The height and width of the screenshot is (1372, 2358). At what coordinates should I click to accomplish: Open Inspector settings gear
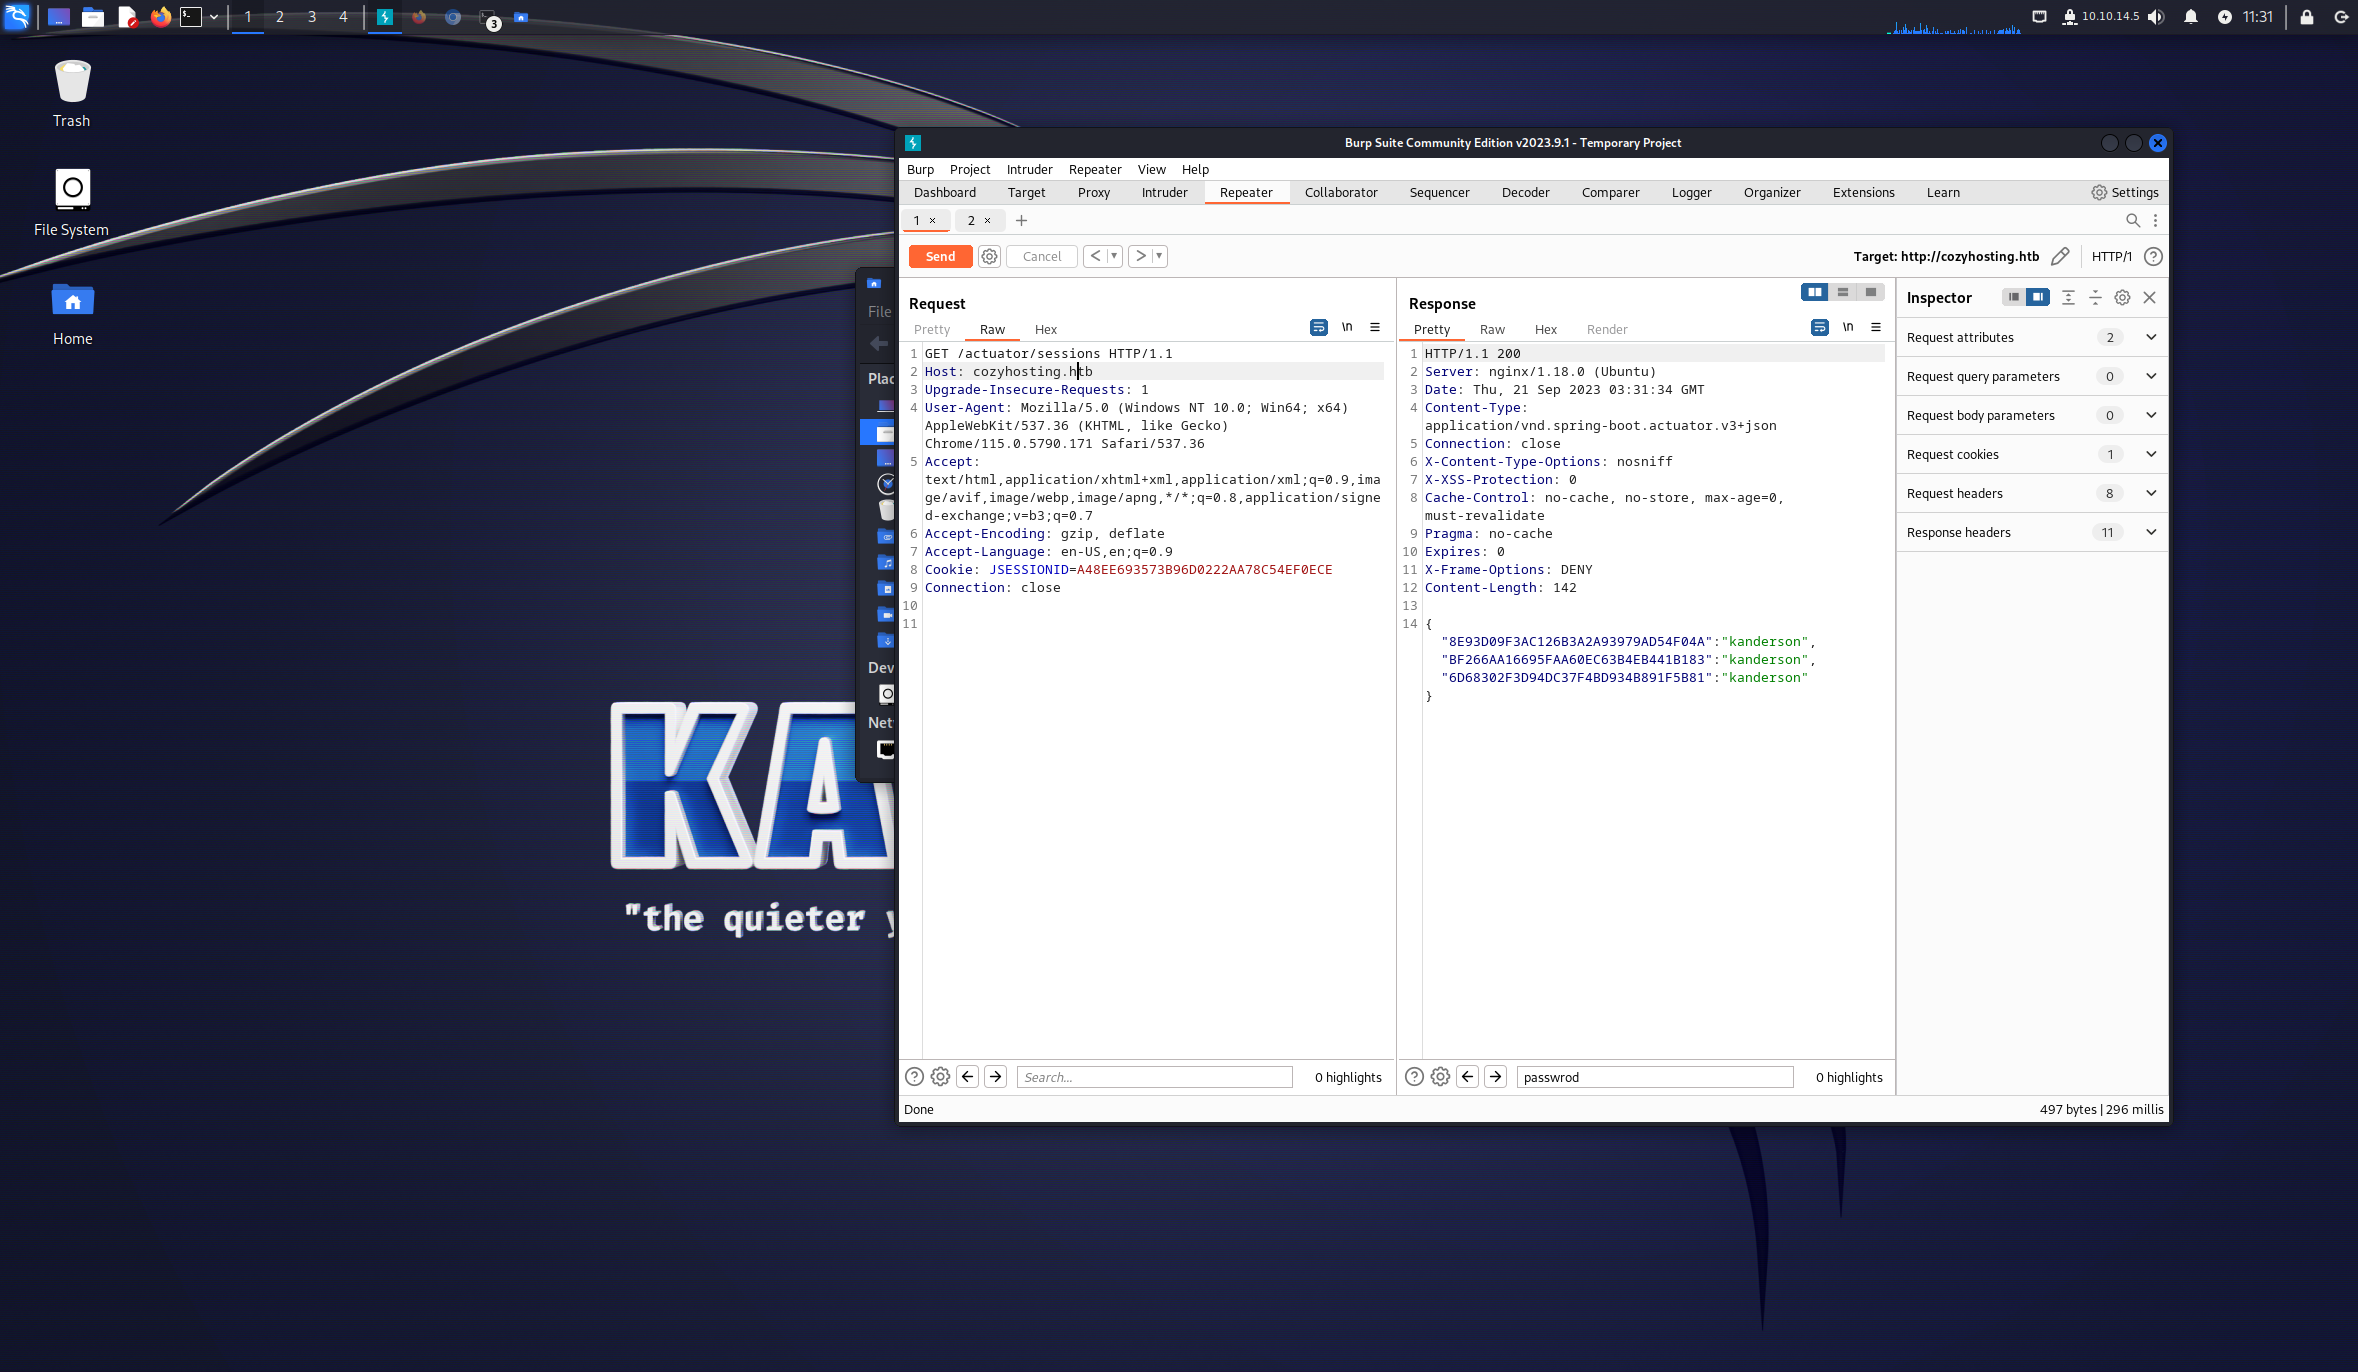click(x=2122, y=297)
